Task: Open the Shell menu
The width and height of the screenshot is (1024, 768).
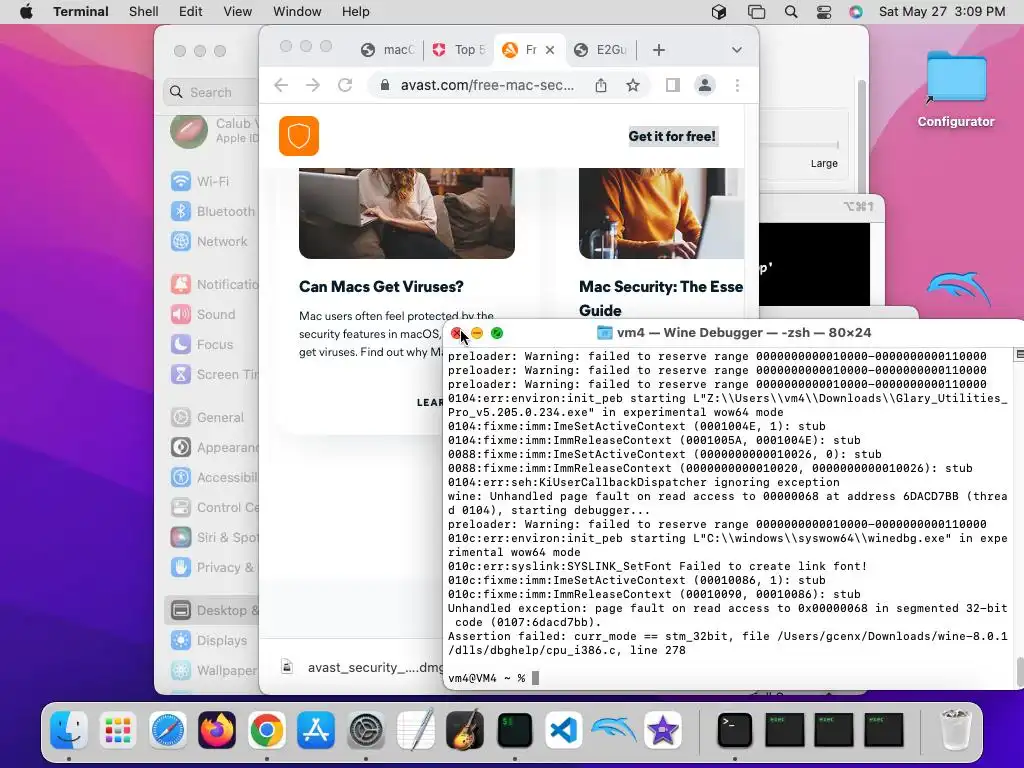Action: point(144,12)
